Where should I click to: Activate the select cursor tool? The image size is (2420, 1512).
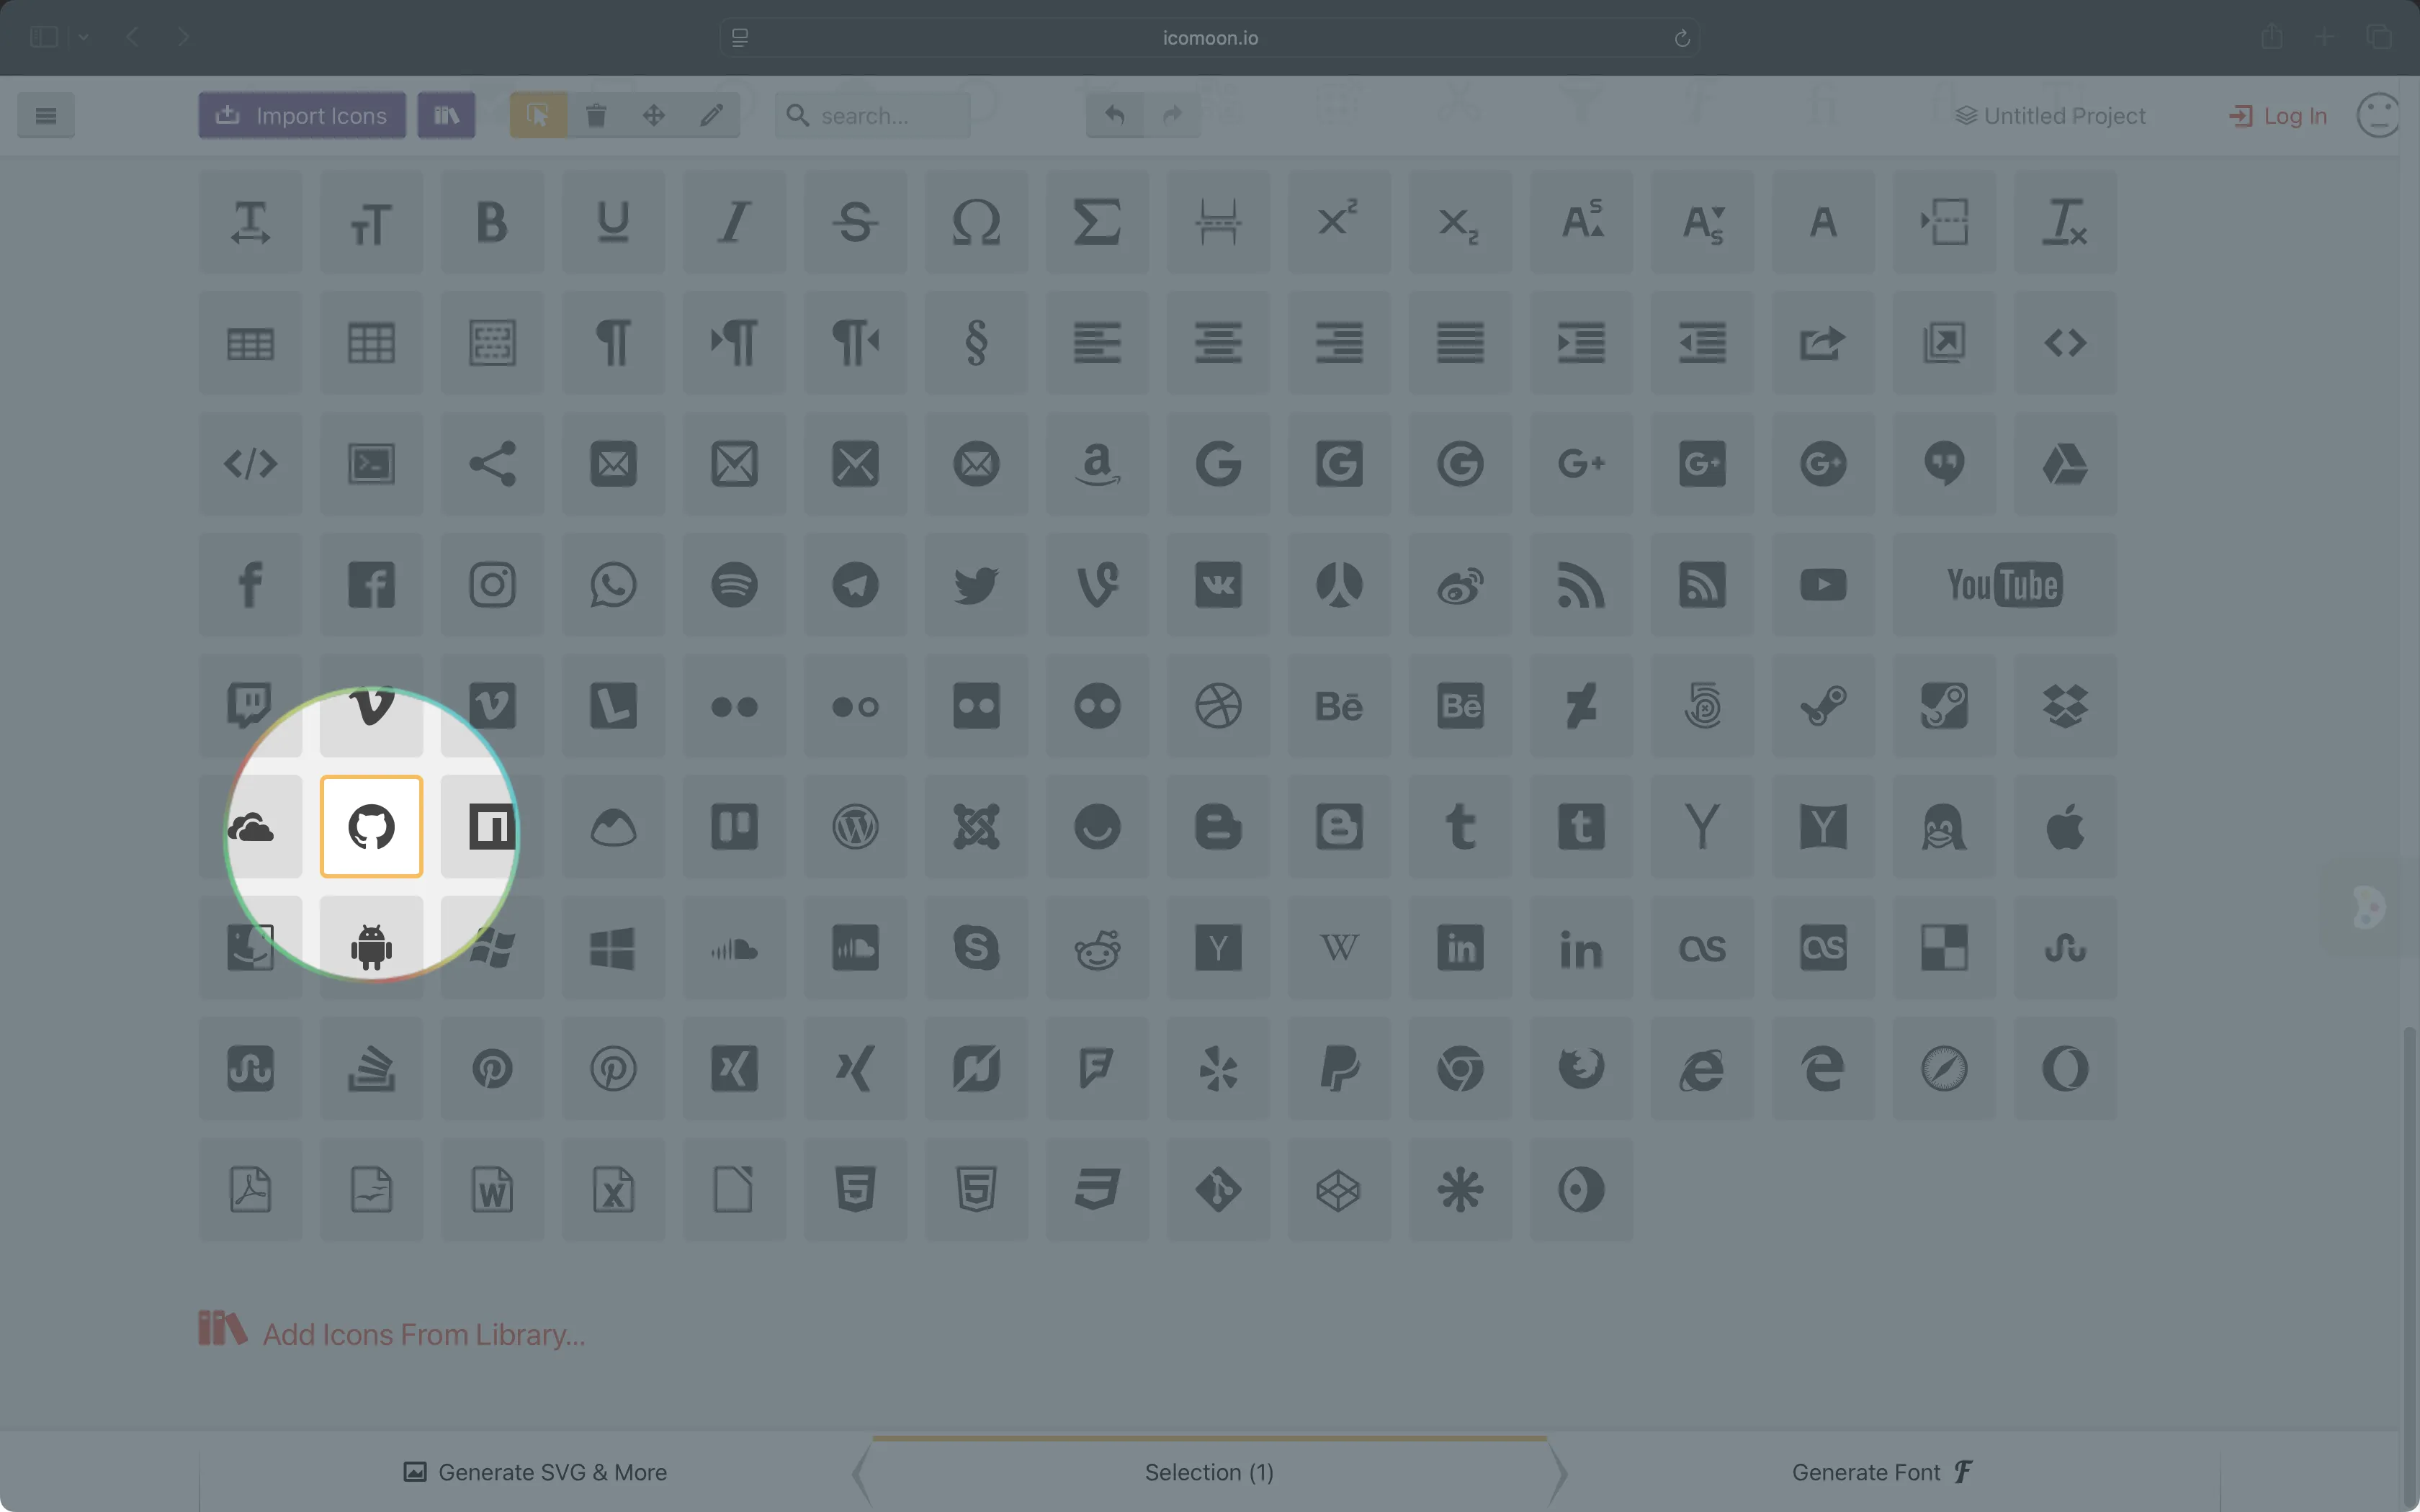(x=538, y=115)
